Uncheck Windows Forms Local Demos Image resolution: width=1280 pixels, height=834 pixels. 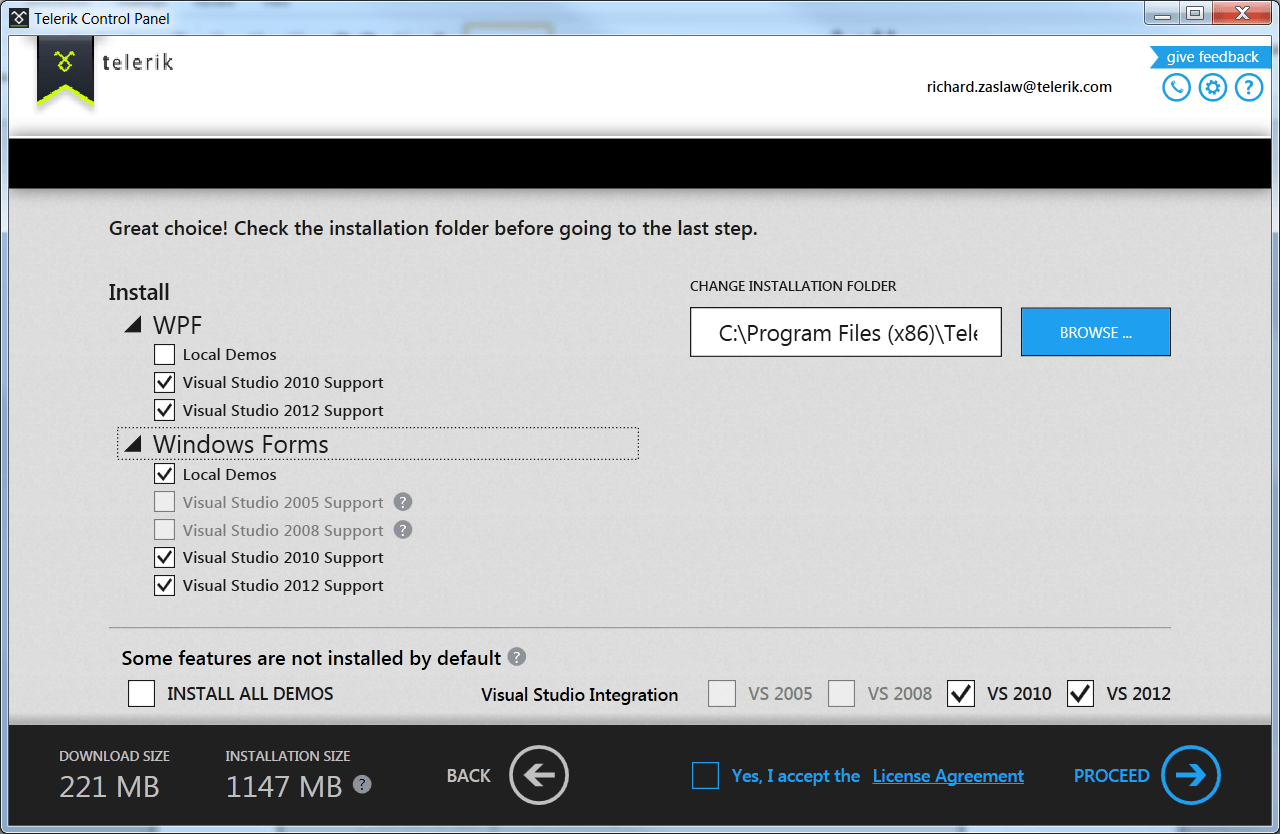coord(165,474)
